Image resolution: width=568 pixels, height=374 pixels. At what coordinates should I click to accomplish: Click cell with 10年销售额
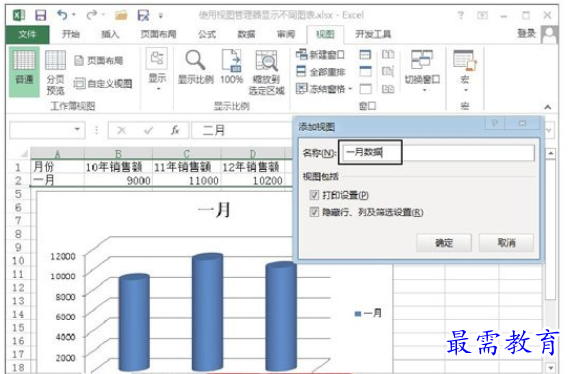118,167
